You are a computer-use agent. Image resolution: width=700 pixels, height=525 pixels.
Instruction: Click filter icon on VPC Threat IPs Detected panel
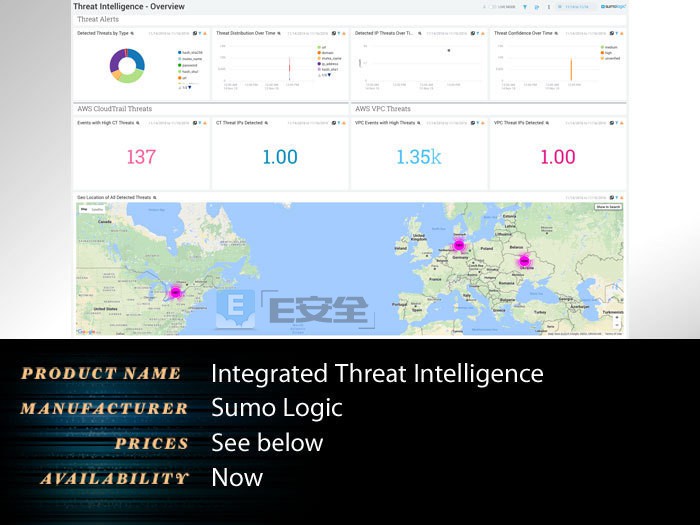617,123
